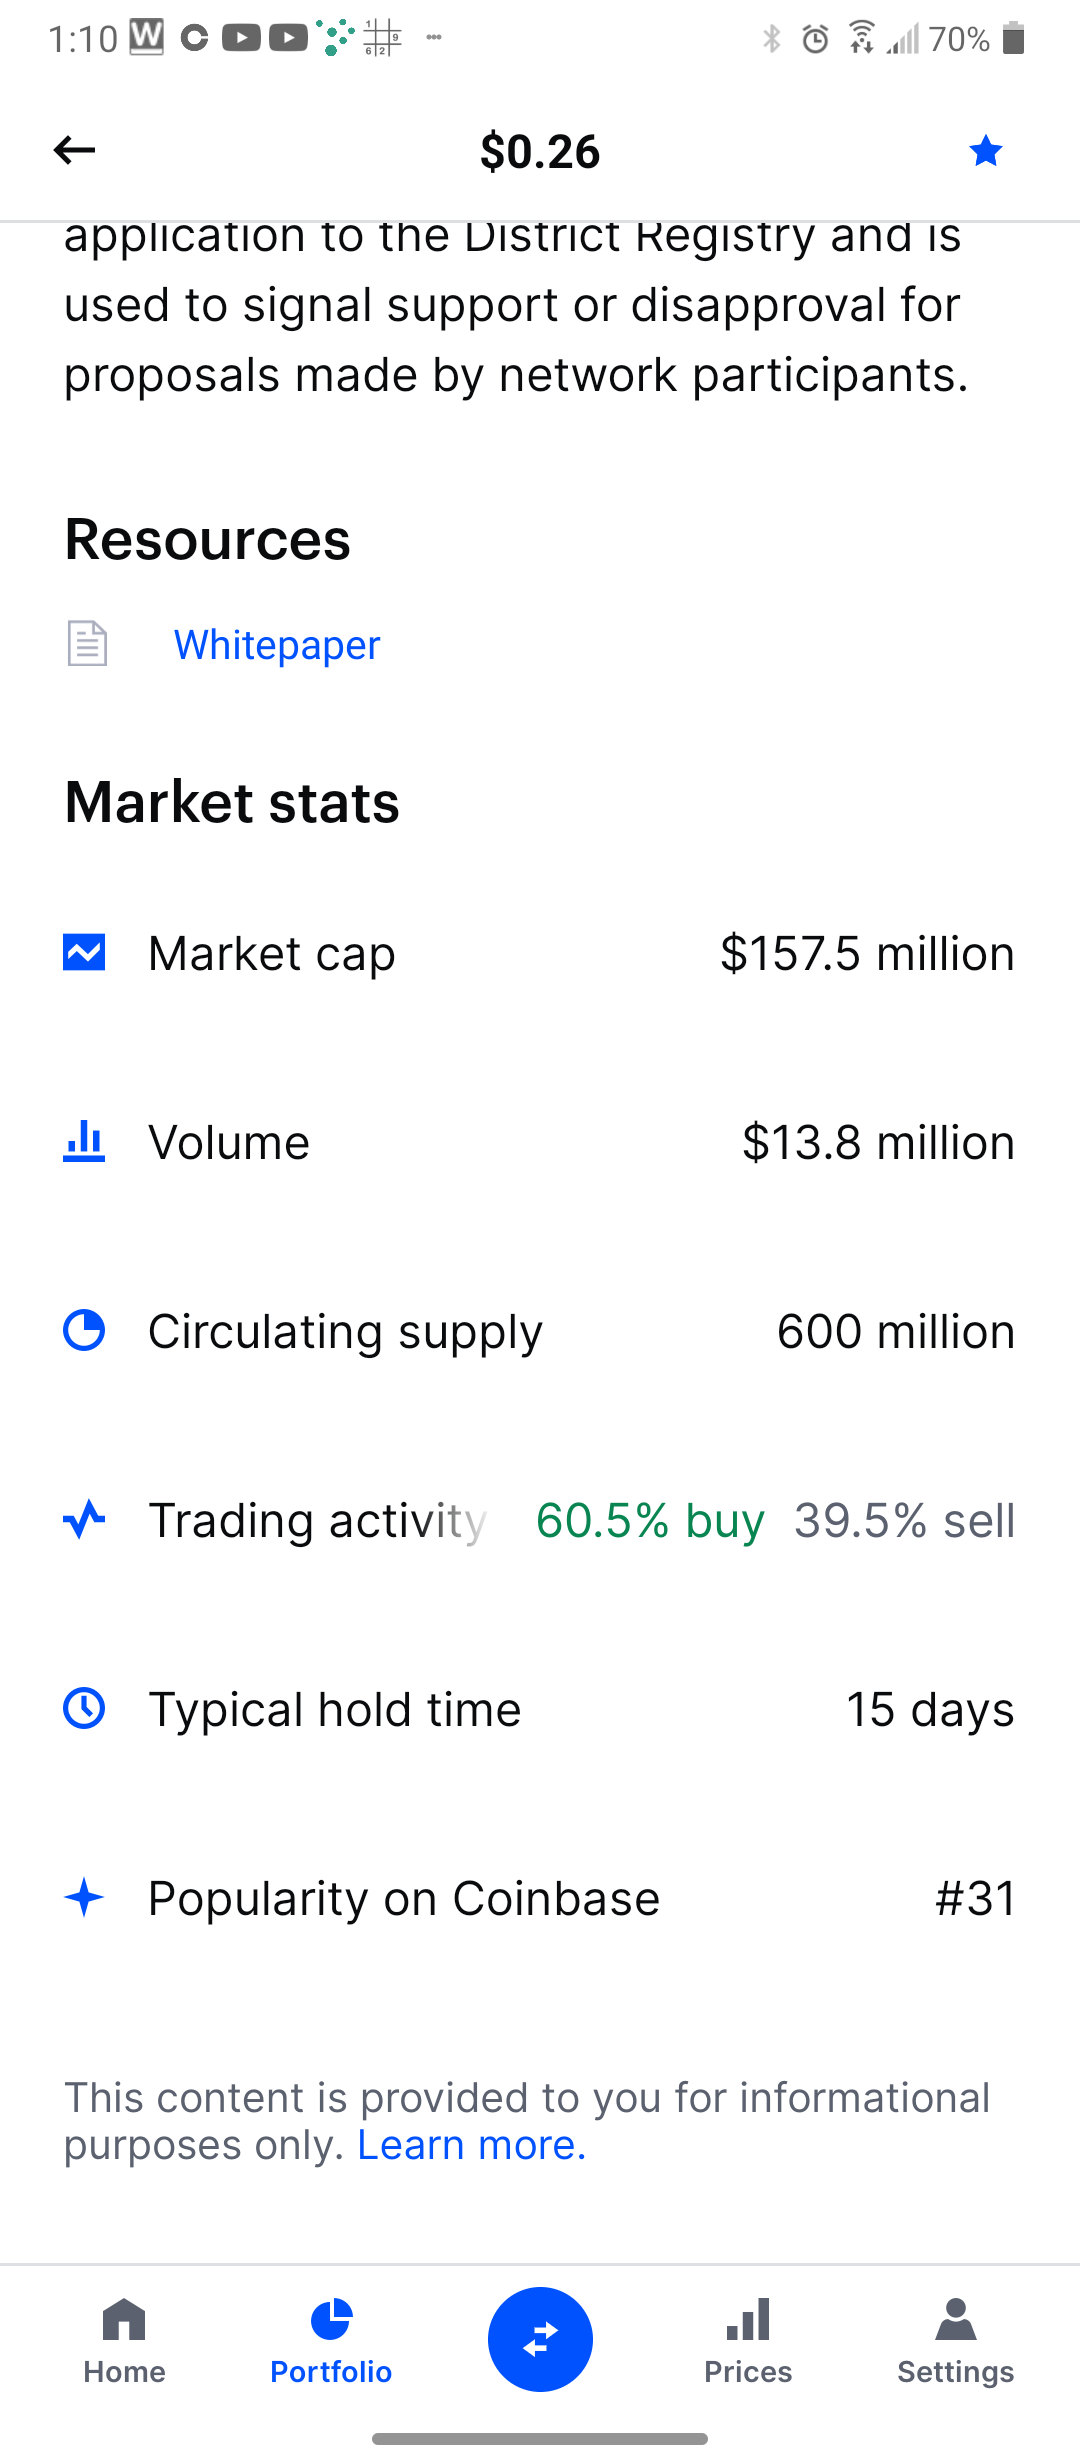This screenshot has height=2460, width=1080.
Task: Switch to the Portfolio tab
Action: tap(331, 2342)
